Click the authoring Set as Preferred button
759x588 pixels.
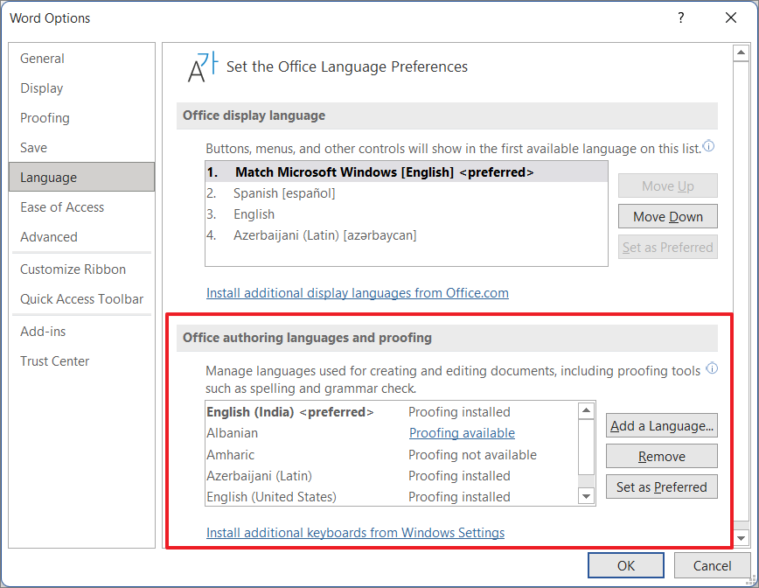tap(662, 487)
